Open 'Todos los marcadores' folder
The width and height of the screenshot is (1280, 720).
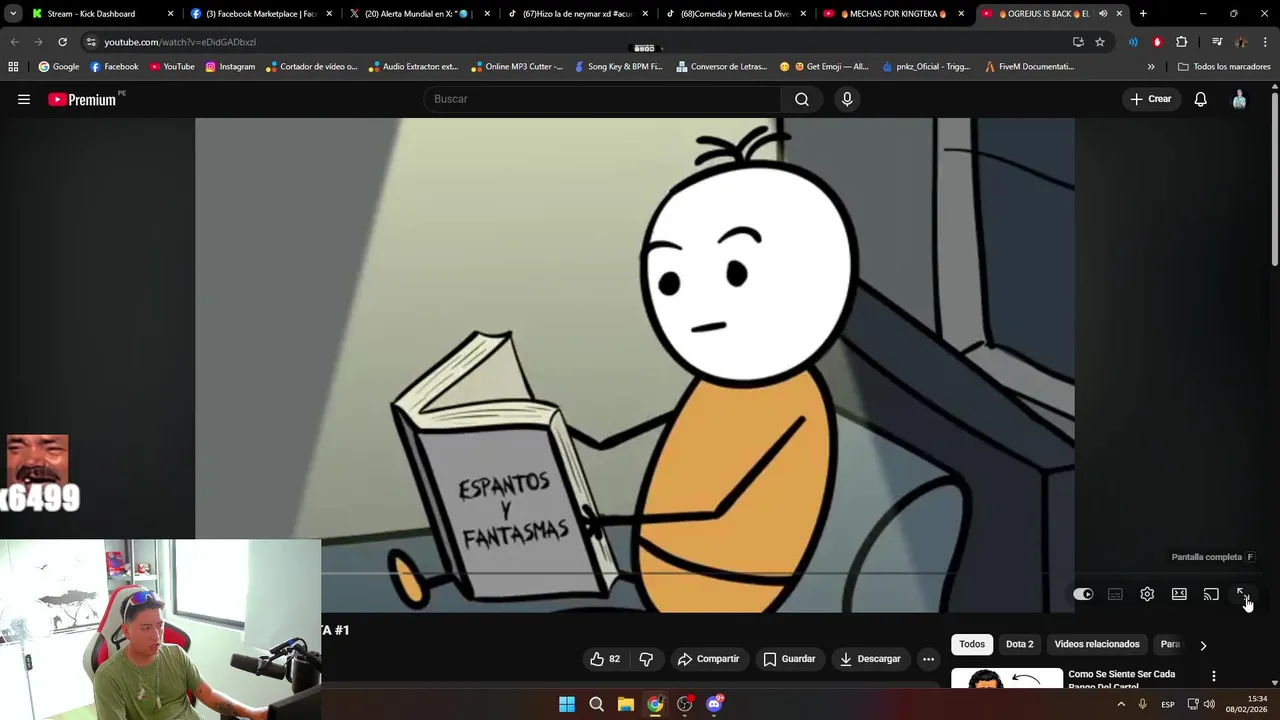(1224, 67)
